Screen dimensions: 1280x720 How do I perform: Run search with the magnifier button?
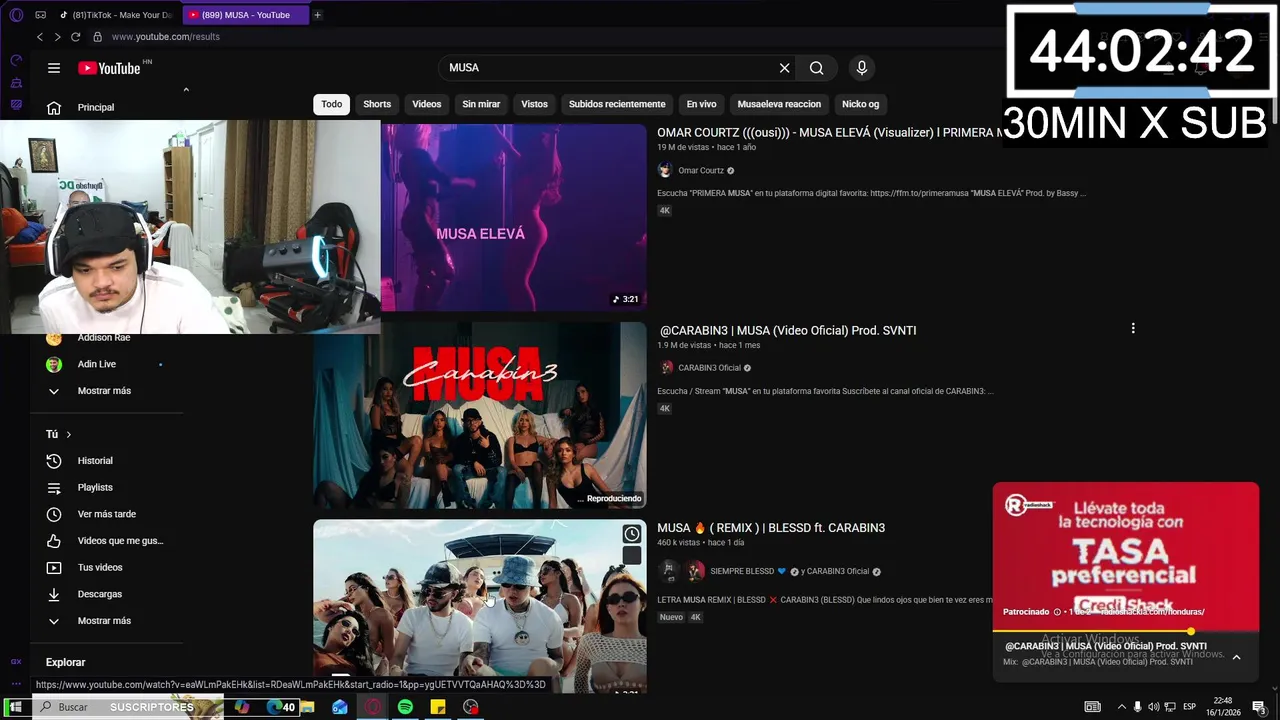(x=817, y=68)
